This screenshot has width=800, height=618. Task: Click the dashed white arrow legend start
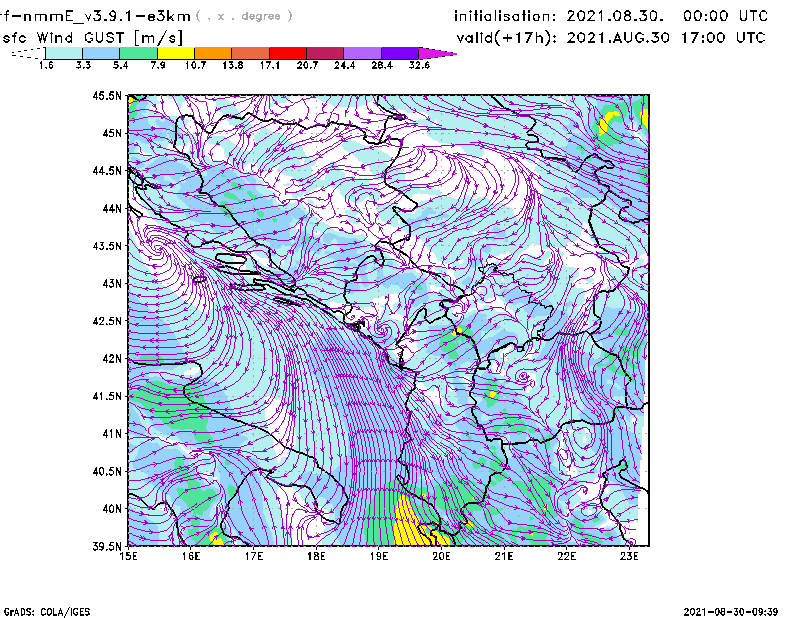pos(28,53)
